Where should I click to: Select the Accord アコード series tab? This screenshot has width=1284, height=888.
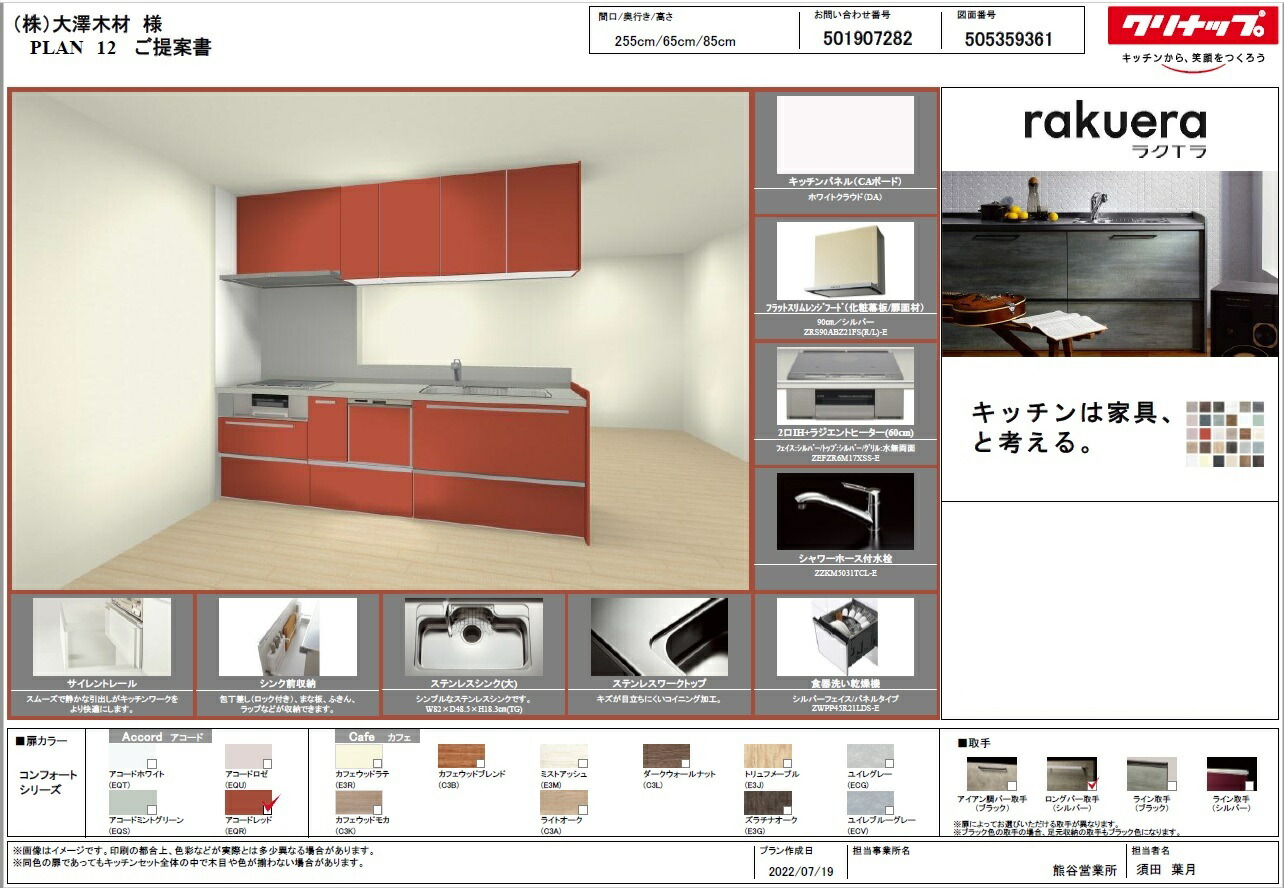tap(160, 737)
